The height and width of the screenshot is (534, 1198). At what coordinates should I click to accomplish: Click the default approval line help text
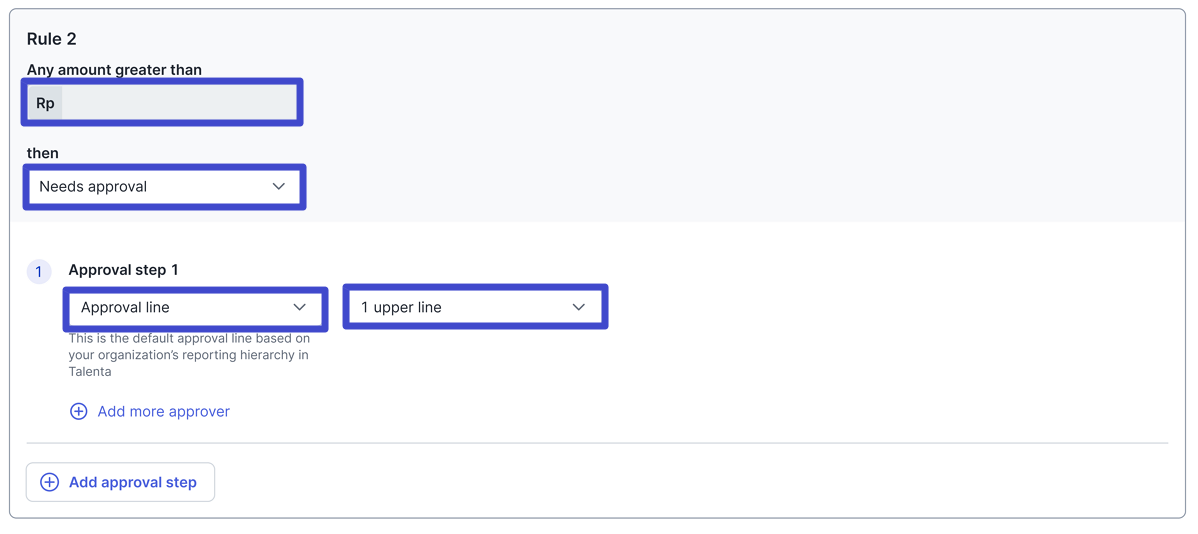tap(189, 354)
